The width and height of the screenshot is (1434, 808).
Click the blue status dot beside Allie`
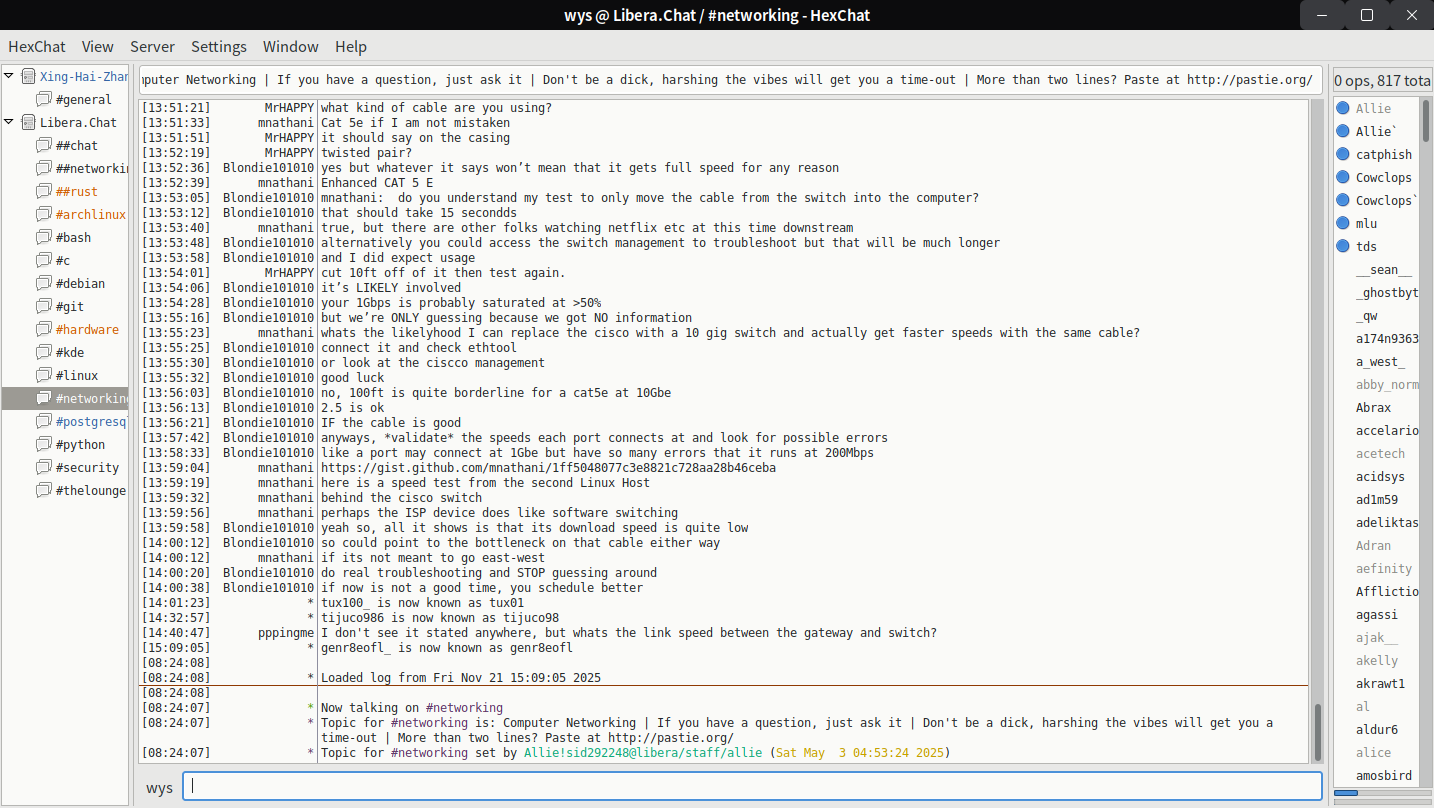(x=1343, y=131)
